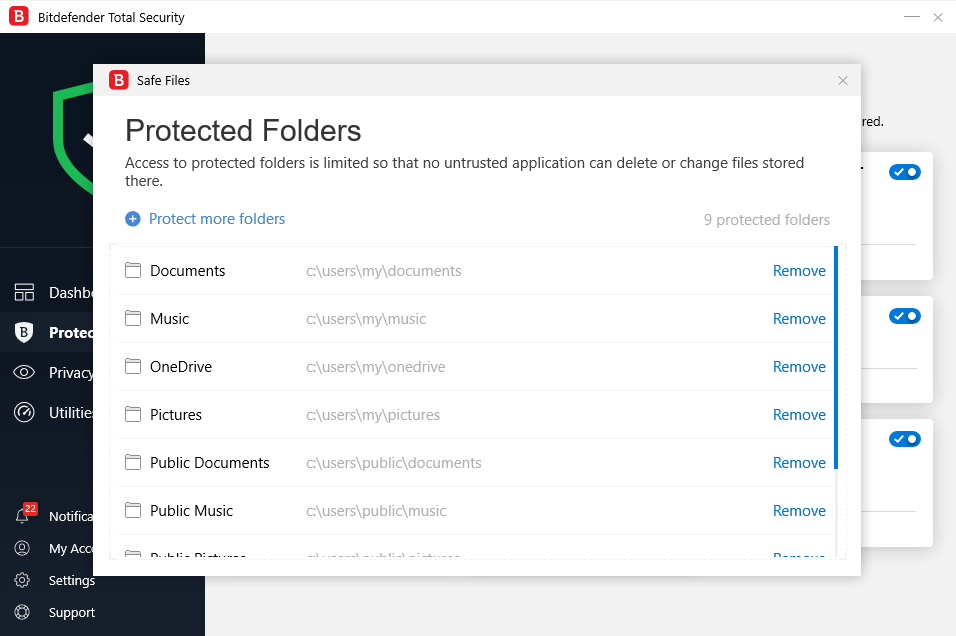
Task: Open the Notifications bell icon
Action: tap(22, 516)
